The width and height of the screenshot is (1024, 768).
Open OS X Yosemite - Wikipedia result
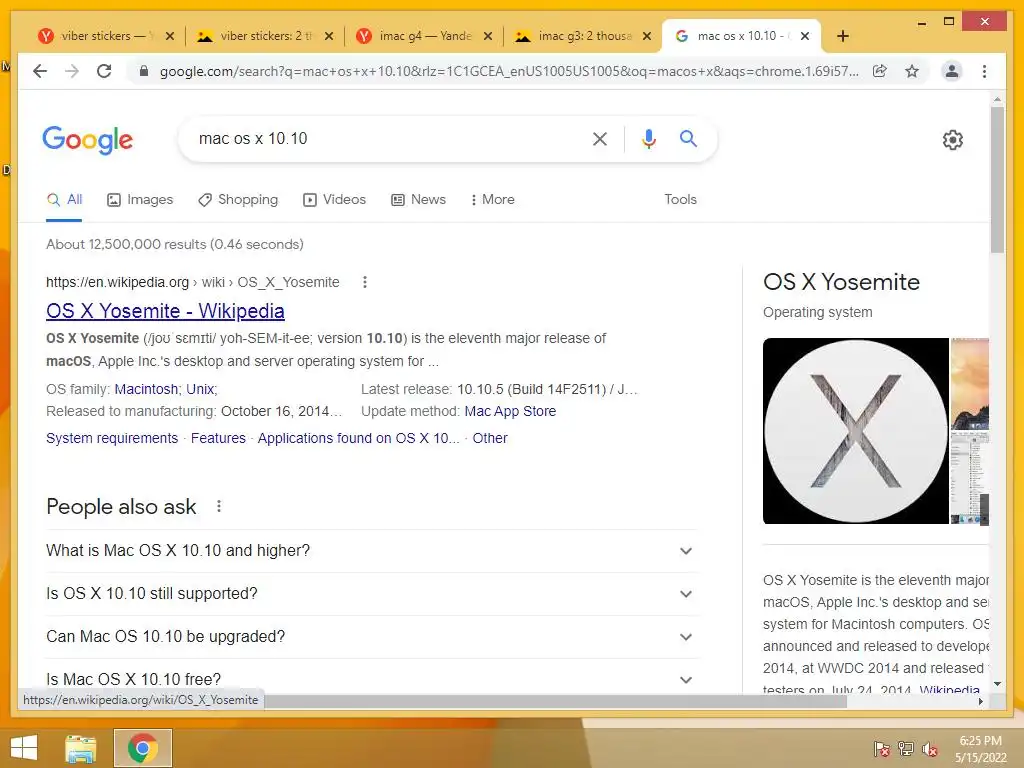[x=165, y=311]
